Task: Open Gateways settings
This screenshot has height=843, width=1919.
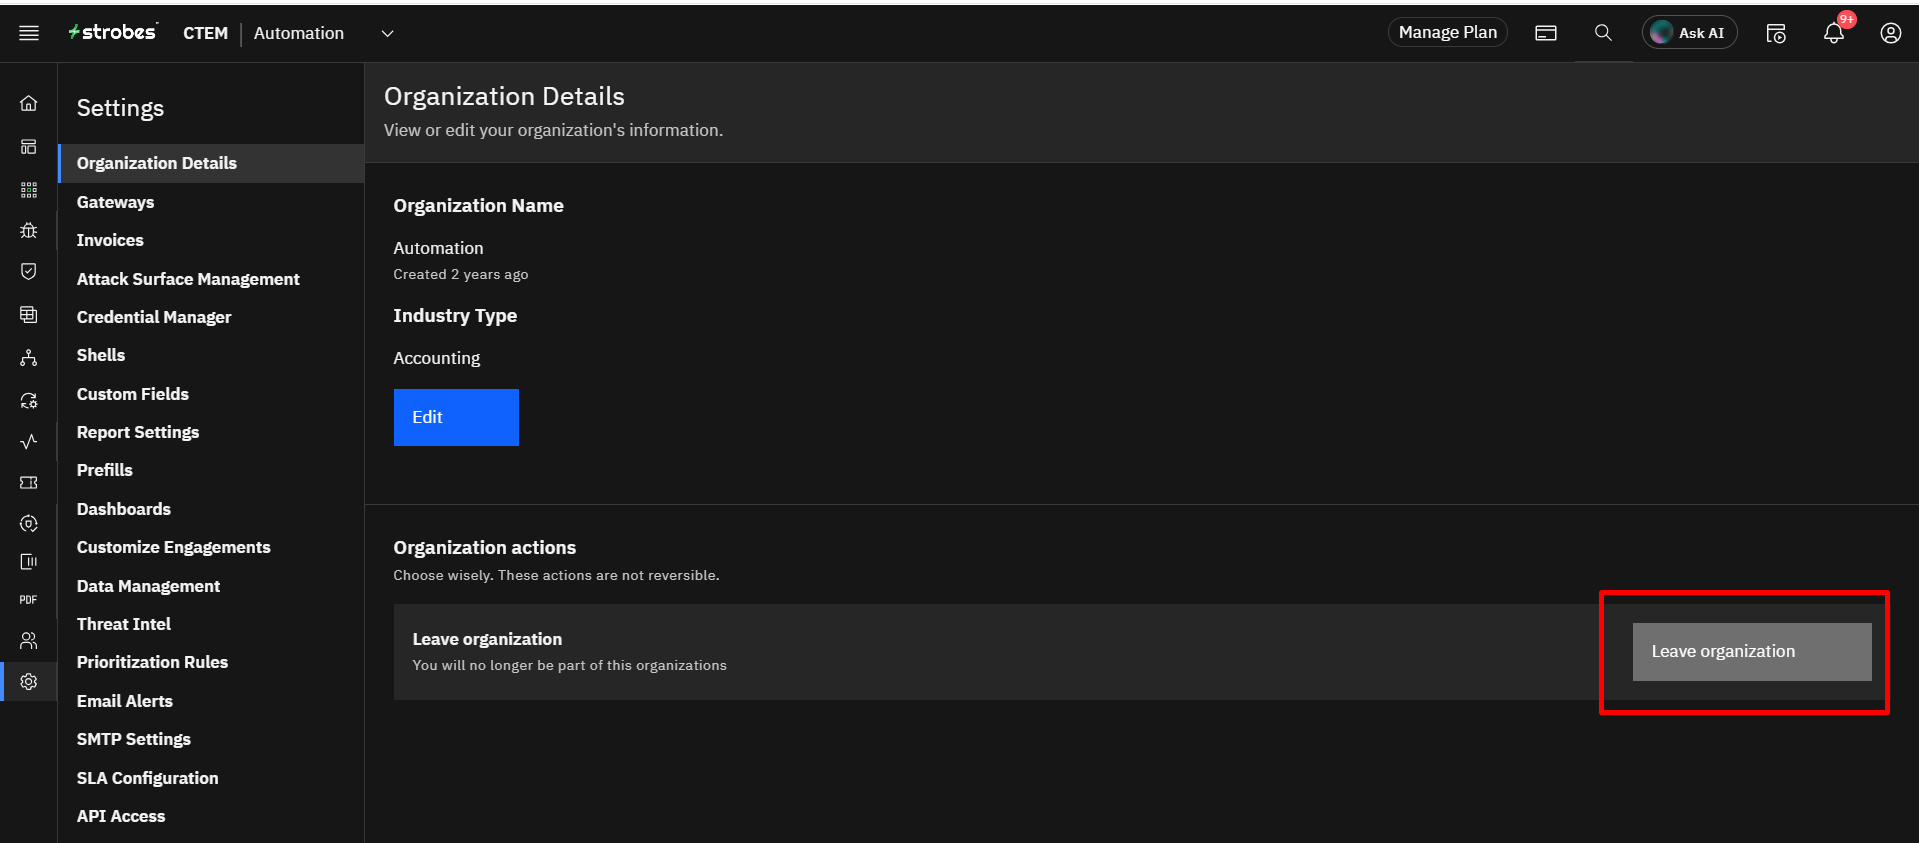Action: pos(115,202)
